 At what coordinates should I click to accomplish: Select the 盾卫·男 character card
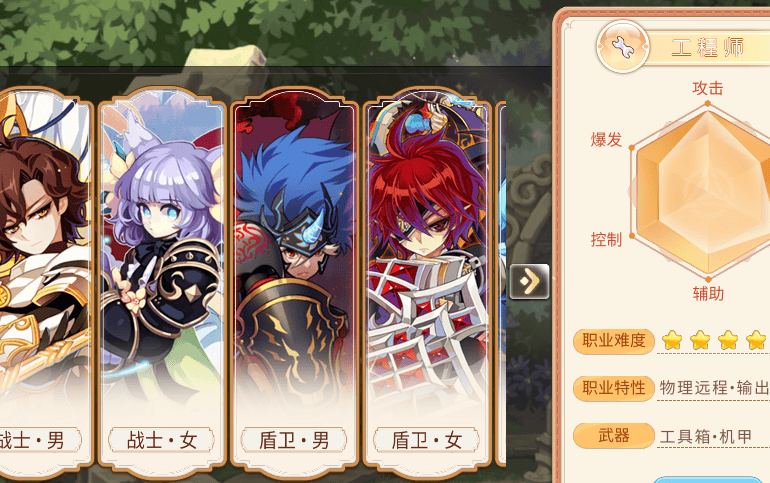295,284
